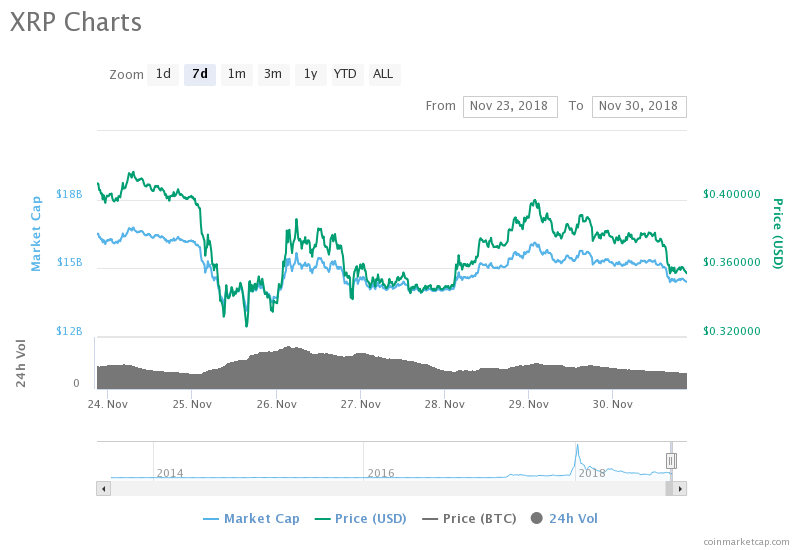Click the $12B market cap label
The width and height of the screenshot is (800, 550).
coord(69,331)
